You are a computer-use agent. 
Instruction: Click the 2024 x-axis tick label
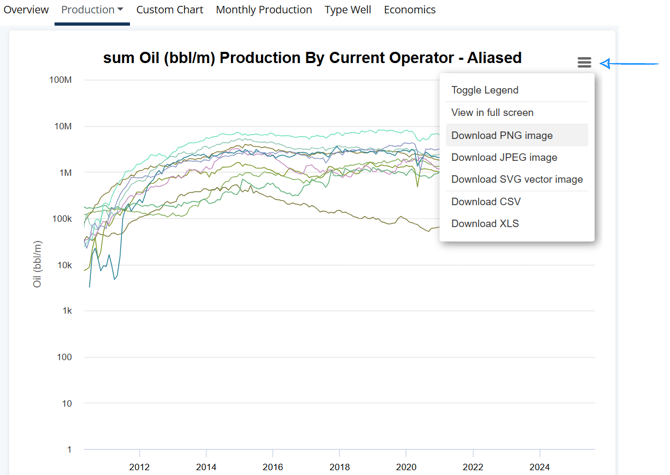(539, 467)
